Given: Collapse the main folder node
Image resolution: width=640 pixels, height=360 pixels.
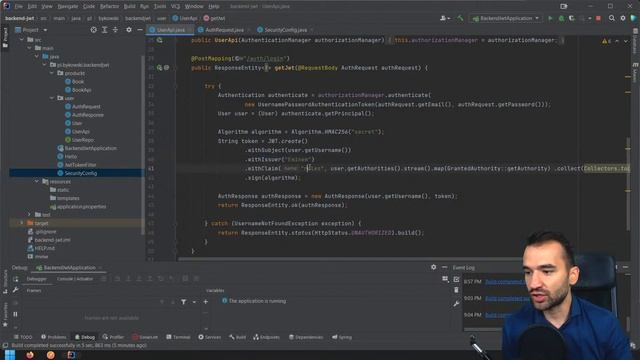Looking at the screenshot, I should pyautogui.click(x=29, y=48).
